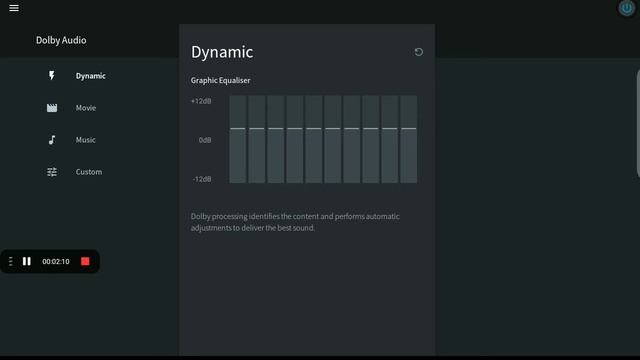Screen dimensions: 640x360
Task: Click the Music note icon
Action: pyautogui.click(x=52, y=140)
